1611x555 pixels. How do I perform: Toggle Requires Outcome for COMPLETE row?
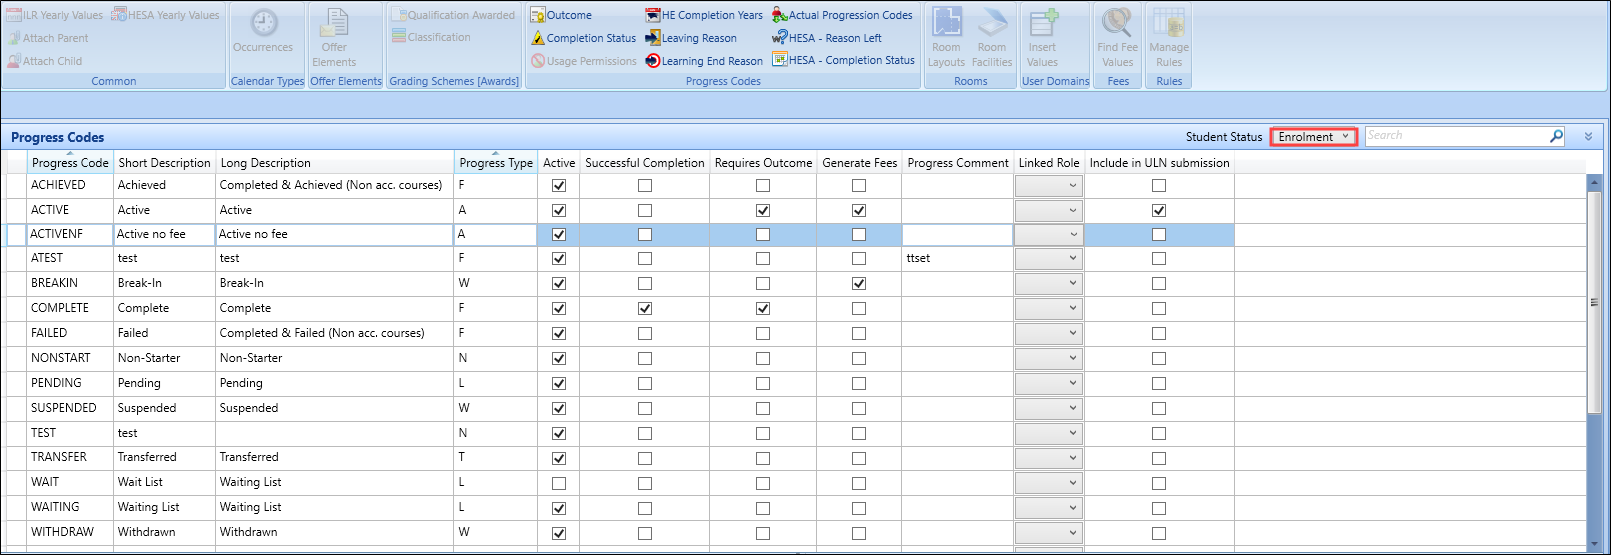(763, 309)
